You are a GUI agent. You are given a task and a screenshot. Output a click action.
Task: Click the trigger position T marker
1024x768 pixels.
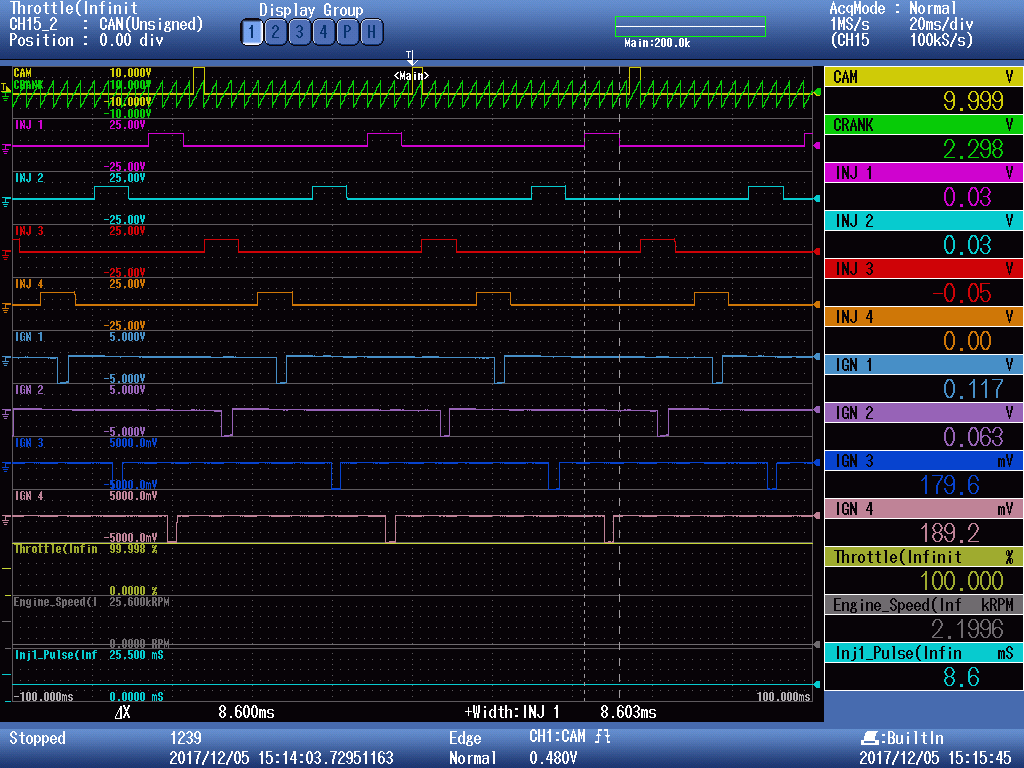pyautogui.click(x=410, y=57)
